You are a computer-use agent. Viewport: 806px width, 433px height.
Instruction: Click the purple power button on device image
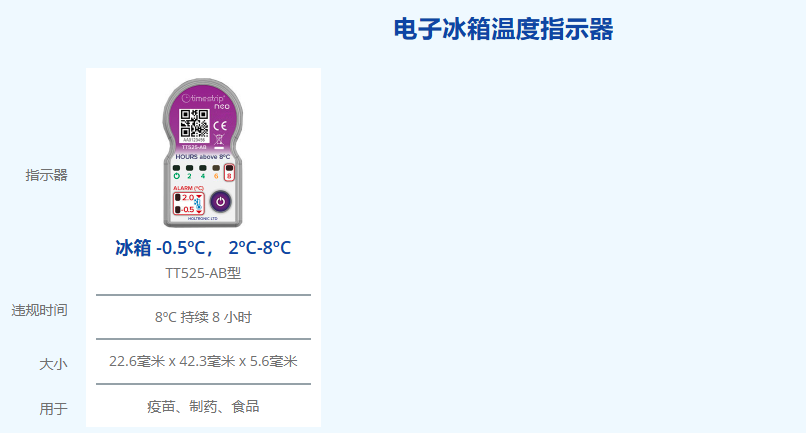[221, 202]
